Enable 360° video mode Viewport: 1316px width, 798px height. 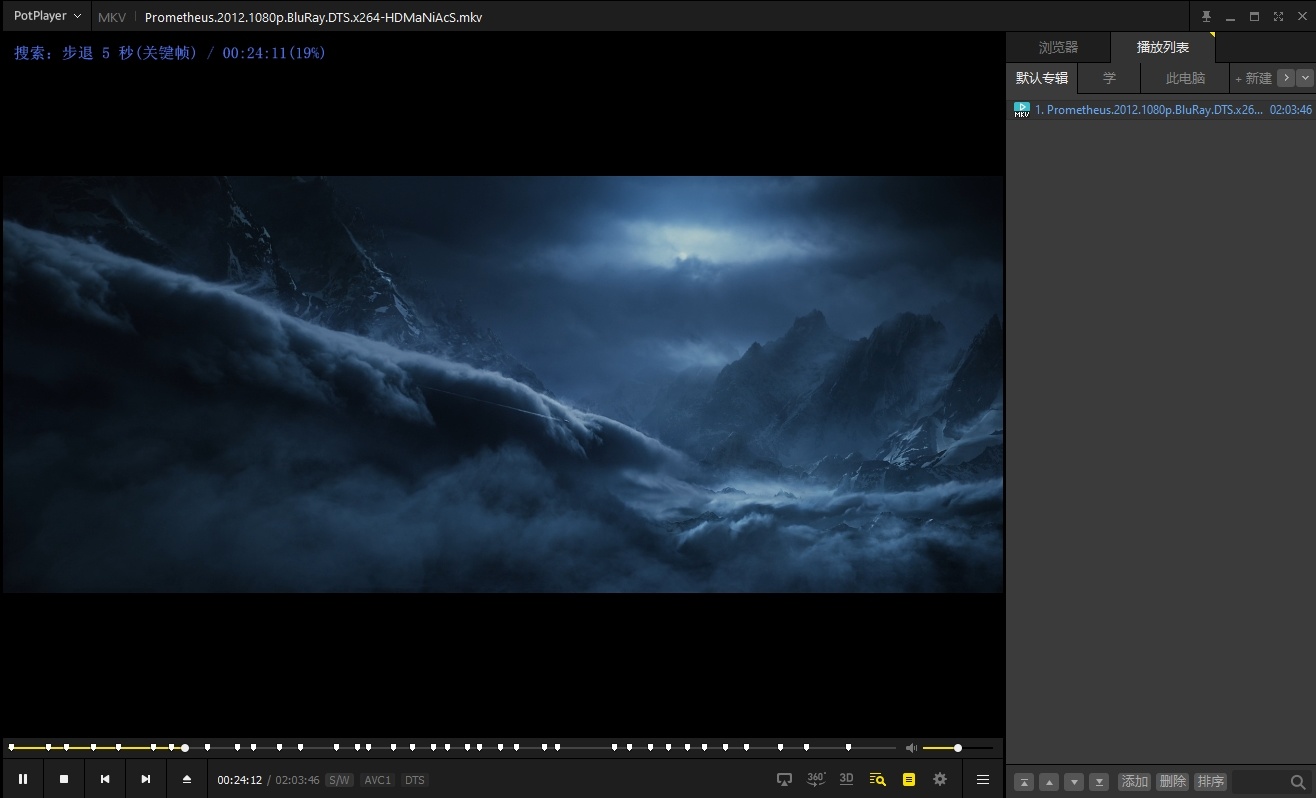816,779
